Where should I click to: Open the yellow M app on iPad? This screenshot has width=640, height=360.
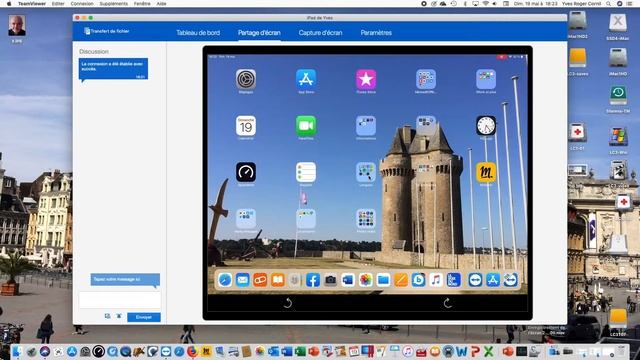point(486,172)
